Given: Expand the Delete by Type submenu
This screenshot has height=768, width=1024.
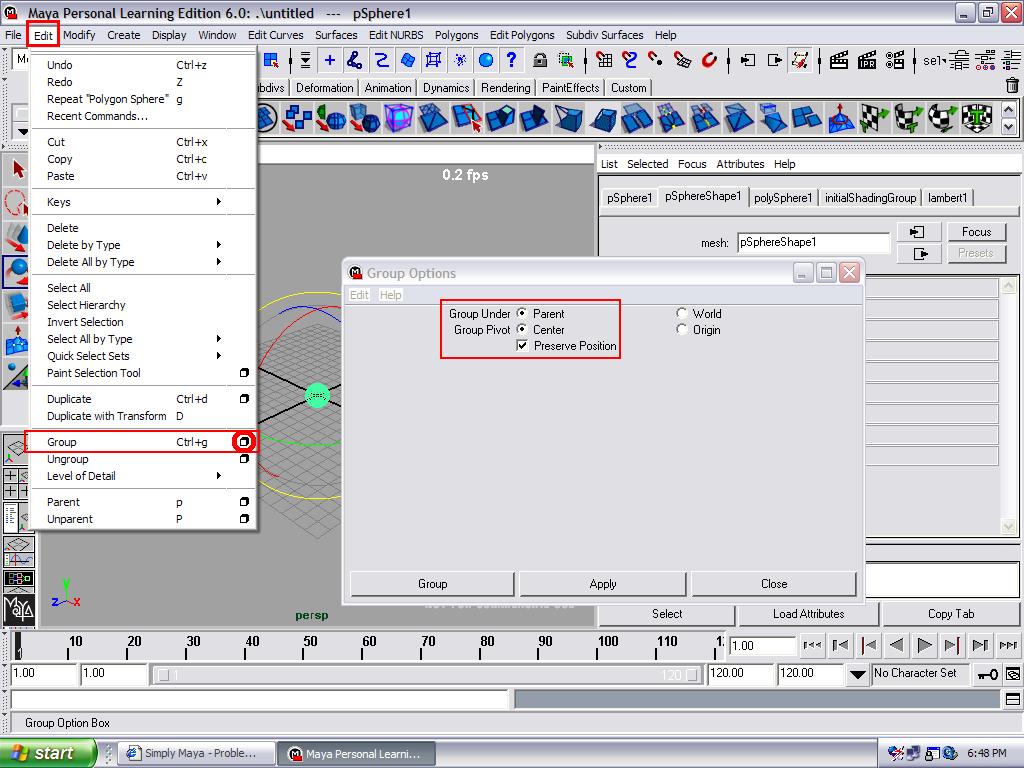Looking at the screenshot, I should [219, 245].
